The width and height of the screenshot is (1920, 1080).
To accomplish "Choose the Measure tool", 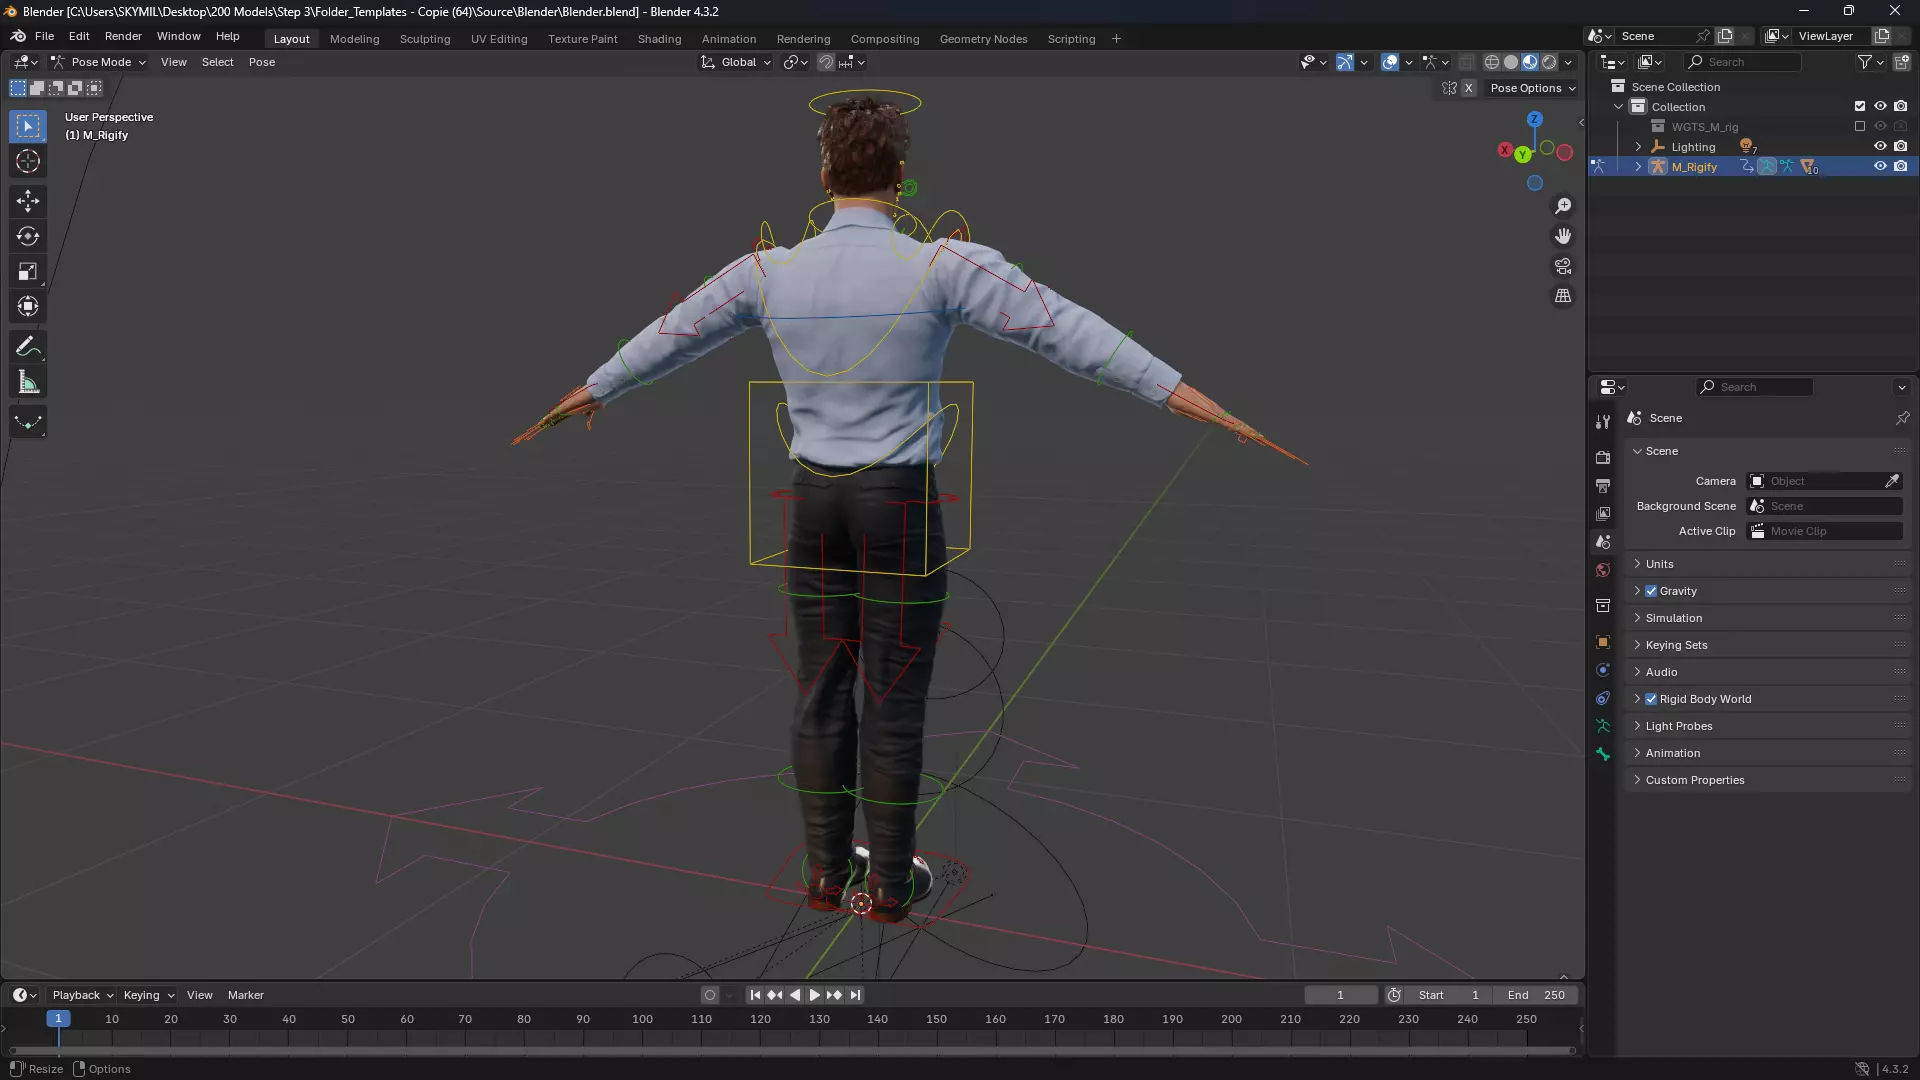I will coord(28,382).
